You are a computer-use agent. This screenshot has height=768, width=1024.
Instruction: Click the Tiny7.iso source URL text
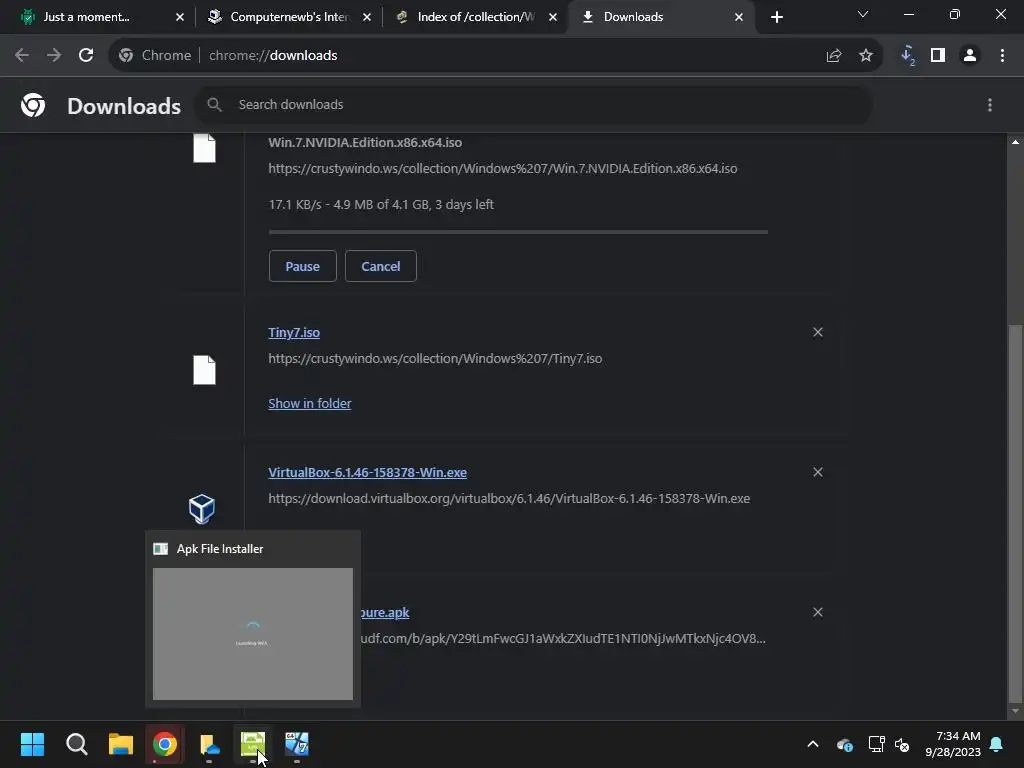coord(435,359)
